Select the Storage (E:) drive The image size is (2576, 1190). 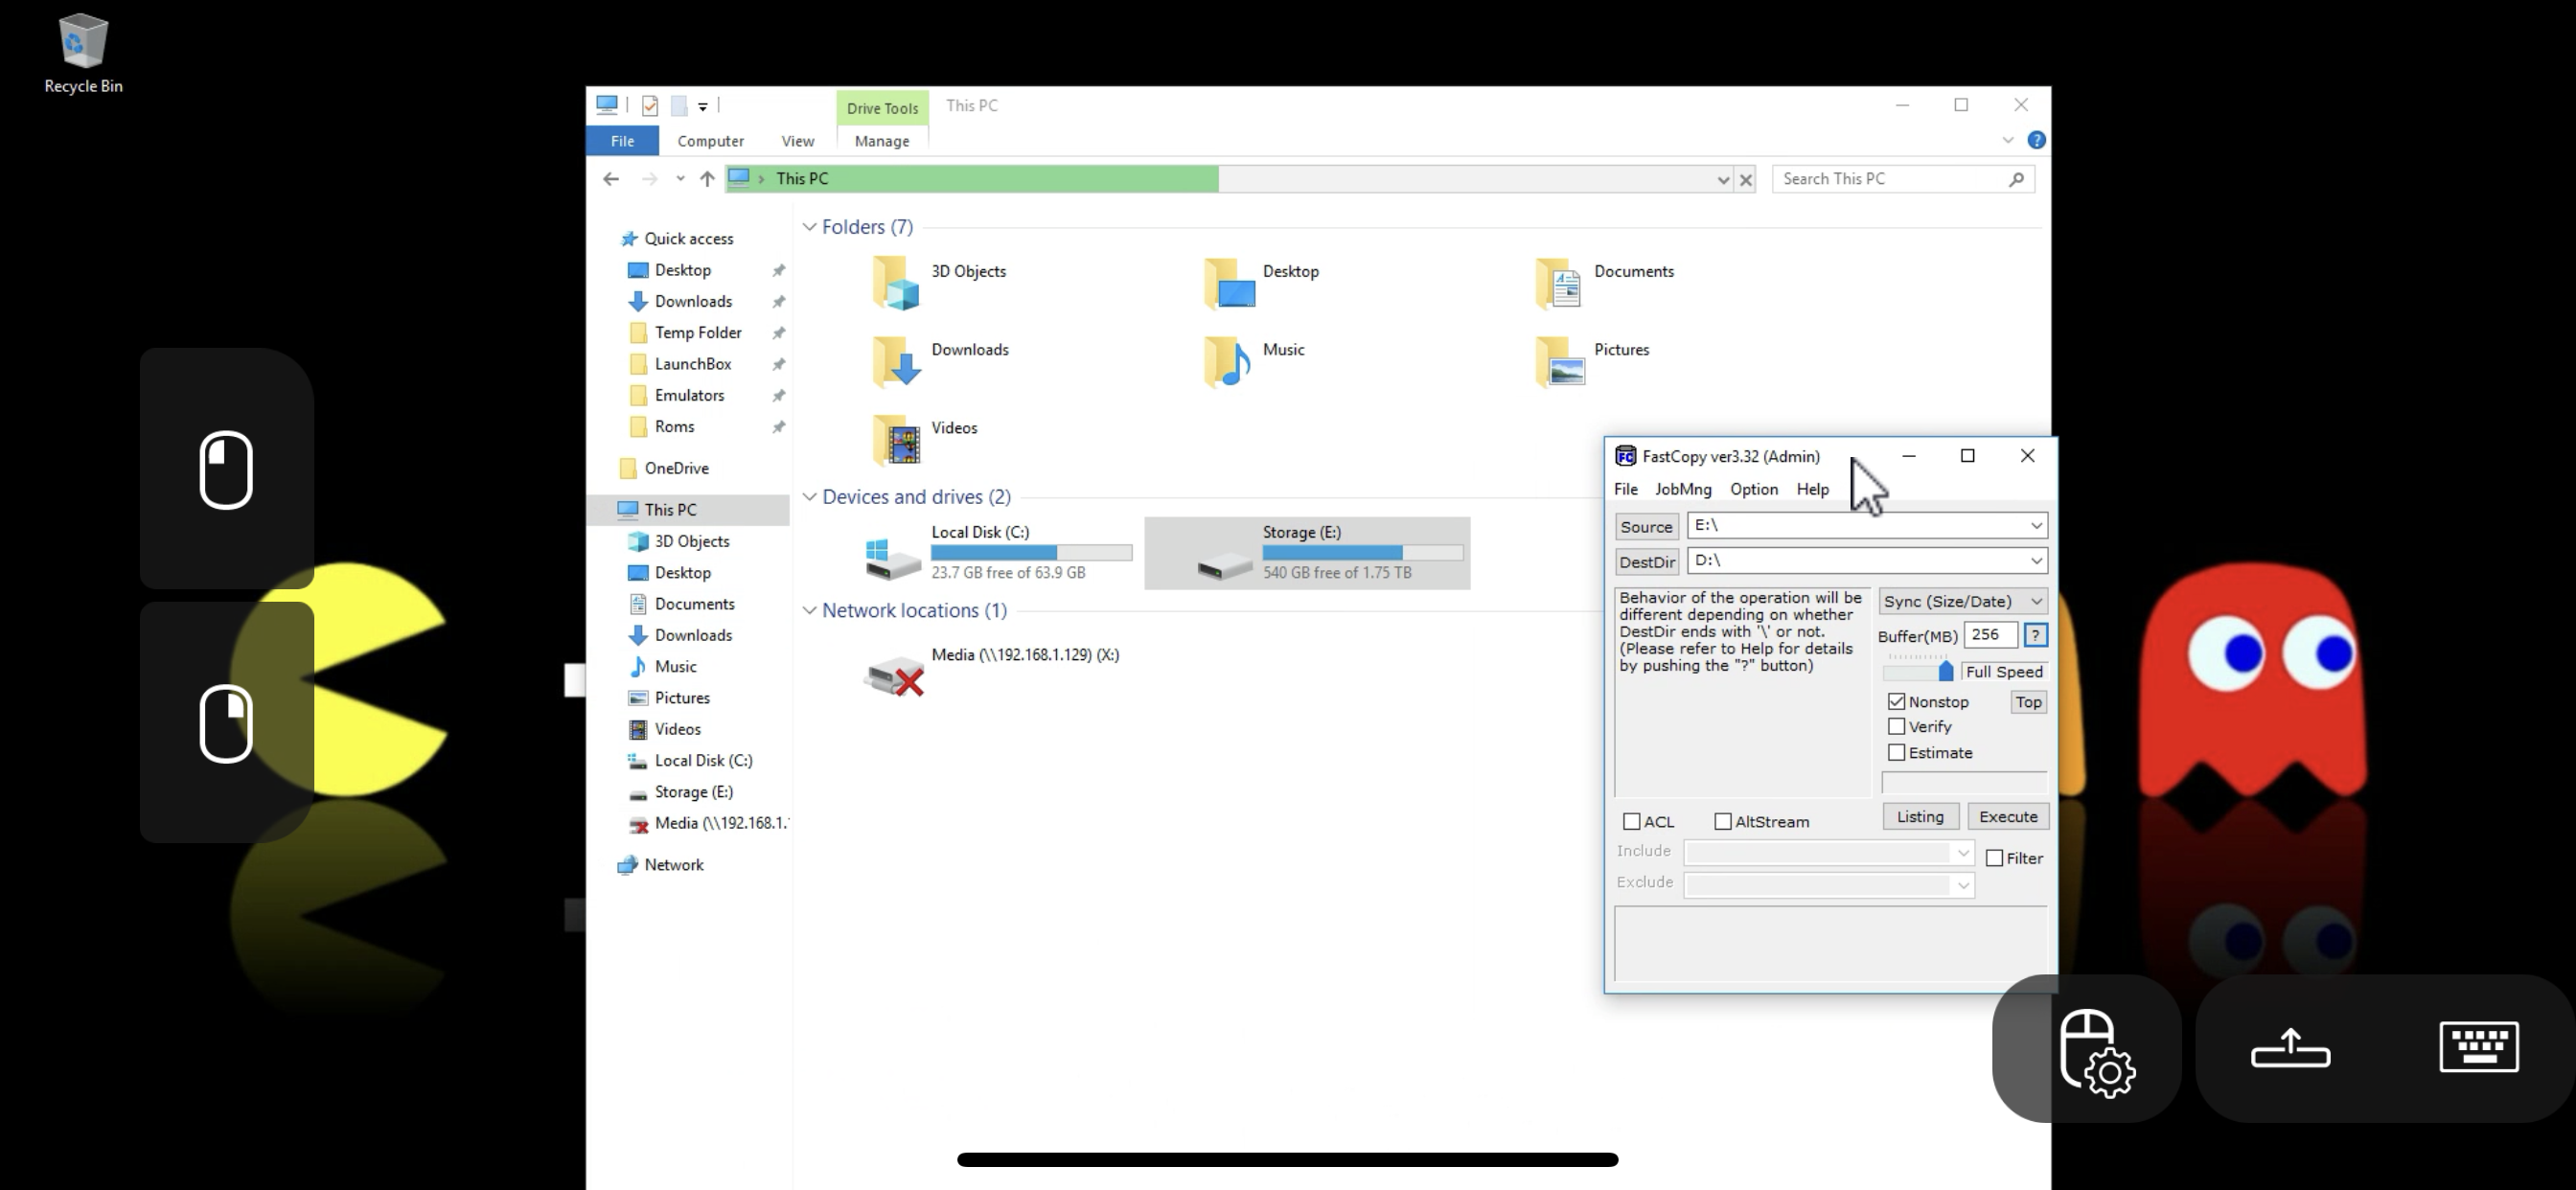point(1307,552)
